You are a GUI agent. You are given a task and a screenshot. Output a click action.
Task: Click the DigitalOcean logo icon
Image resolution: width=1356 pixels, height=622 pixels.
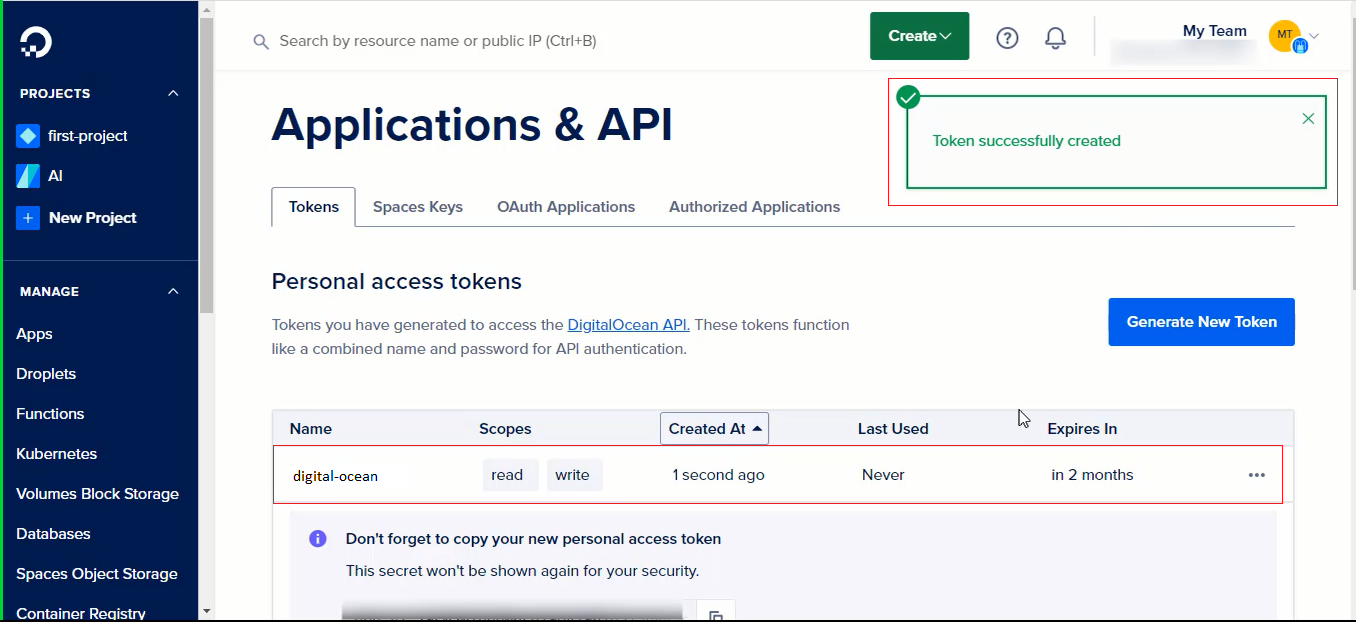[35, 41]
